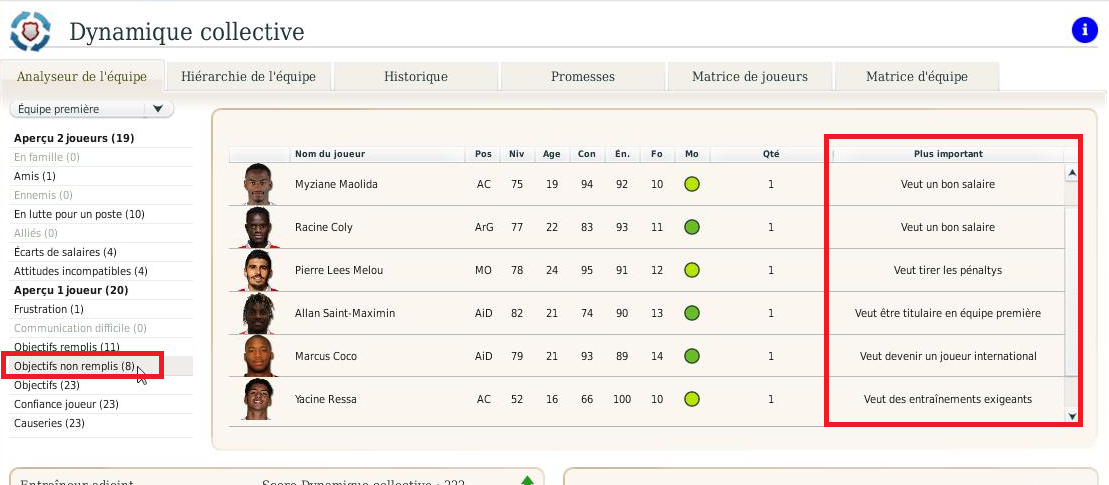The height and width of the screenshot is (485, 1109).
Task: Select Frustration (1)
Action: pyautogui.click(x=49, y=310)
